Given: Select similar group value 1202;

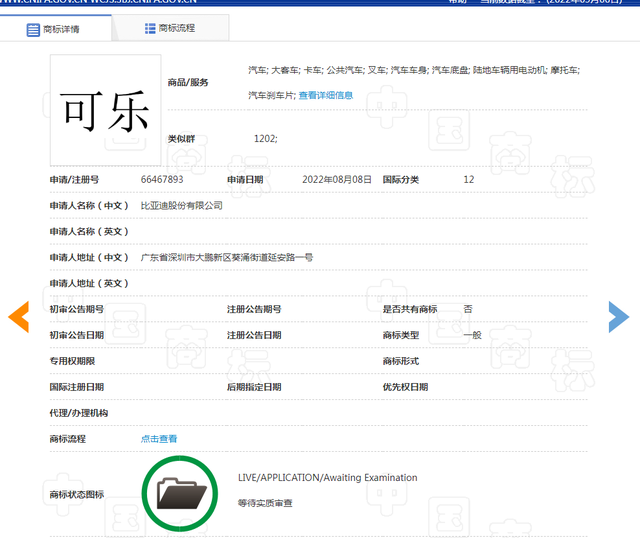Looking at the screenshot, I should (265, 139).
